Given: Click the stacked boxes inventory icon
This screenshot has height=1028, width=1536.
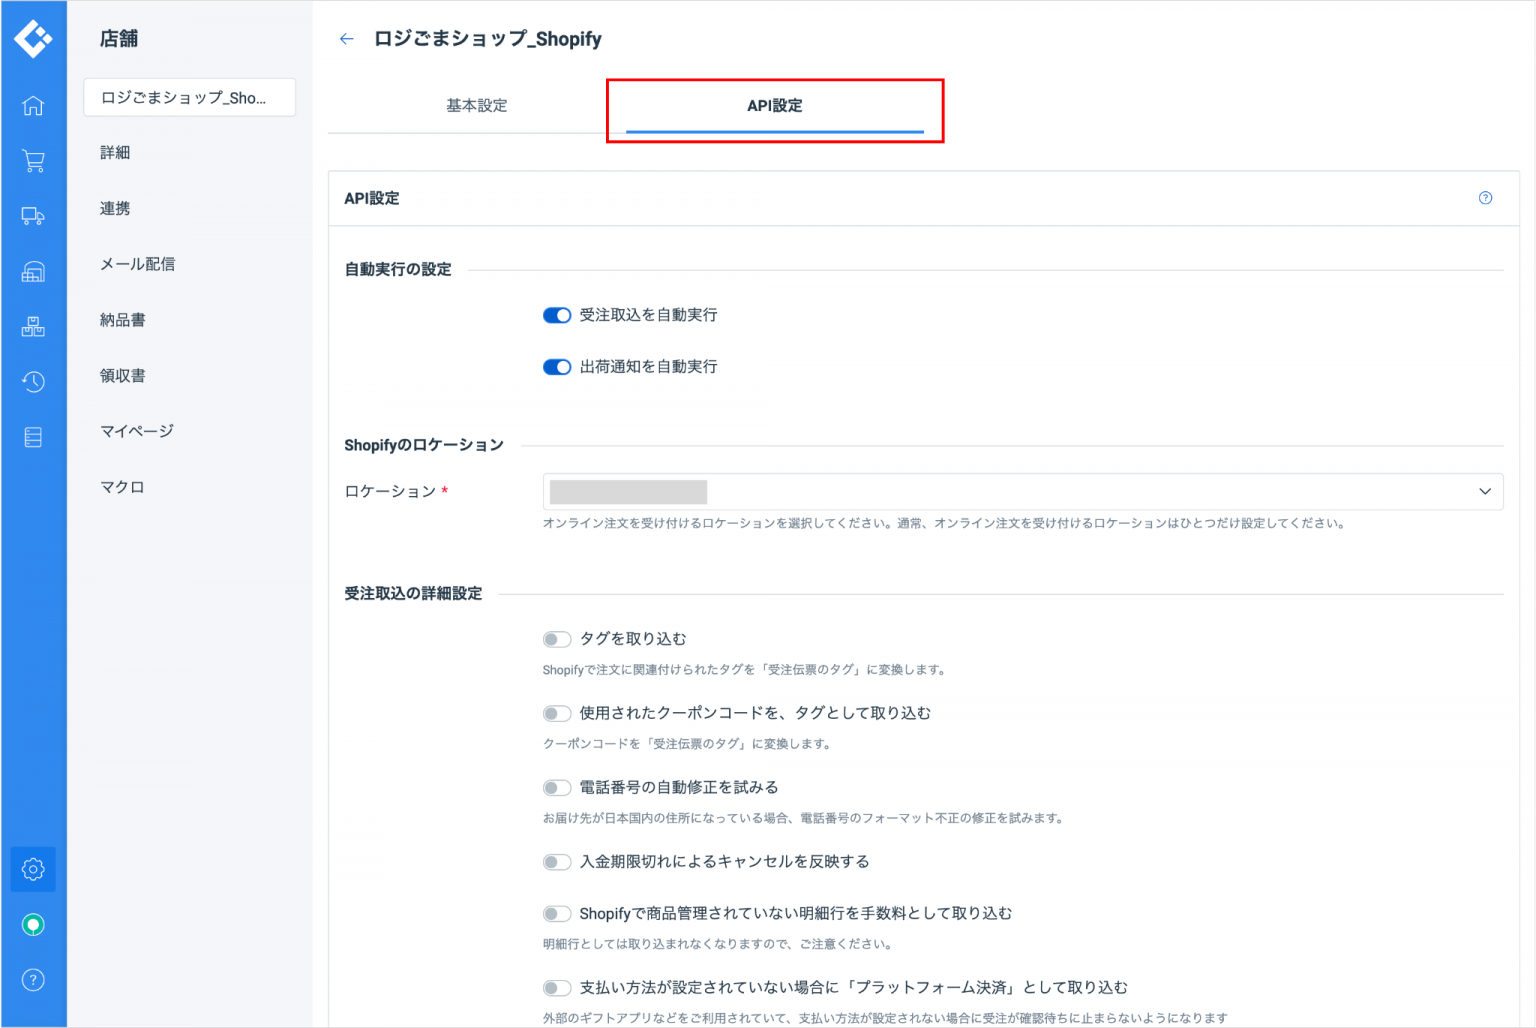Looking at the screenshot, I should [x=33, y=326].
